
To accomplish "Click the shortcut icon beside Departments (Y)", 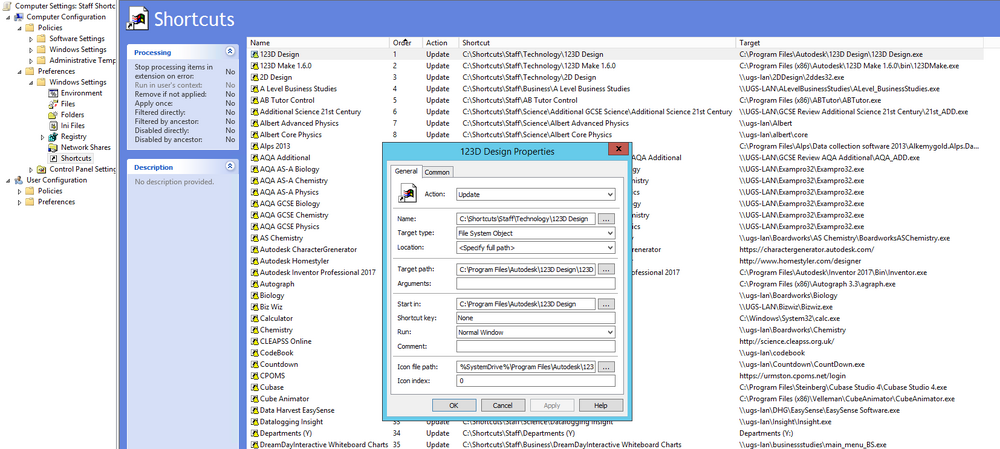I will (254, 433).
